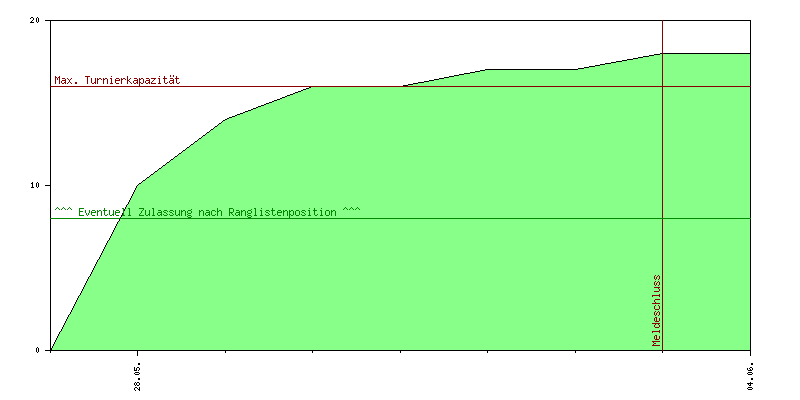Click curve peak on the Meldeschluss line

[662, 53]
